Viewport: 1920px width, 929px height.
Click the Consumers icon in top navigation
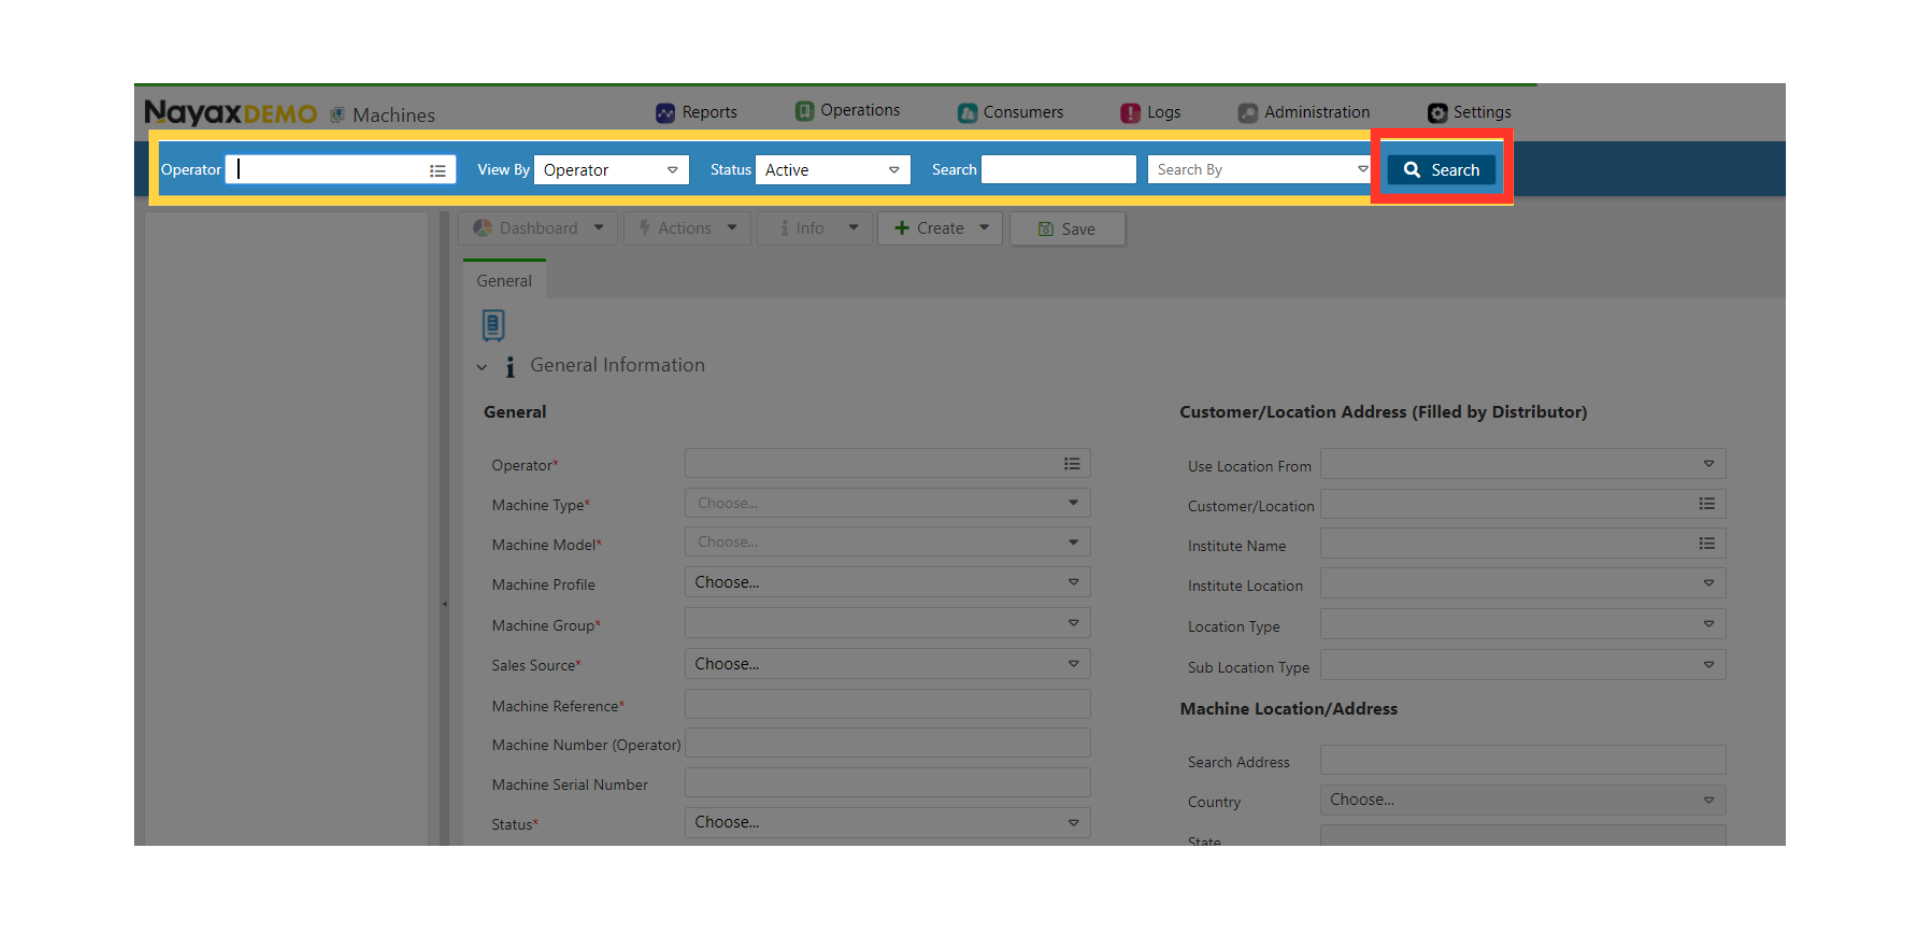click(x=967, y=113)
